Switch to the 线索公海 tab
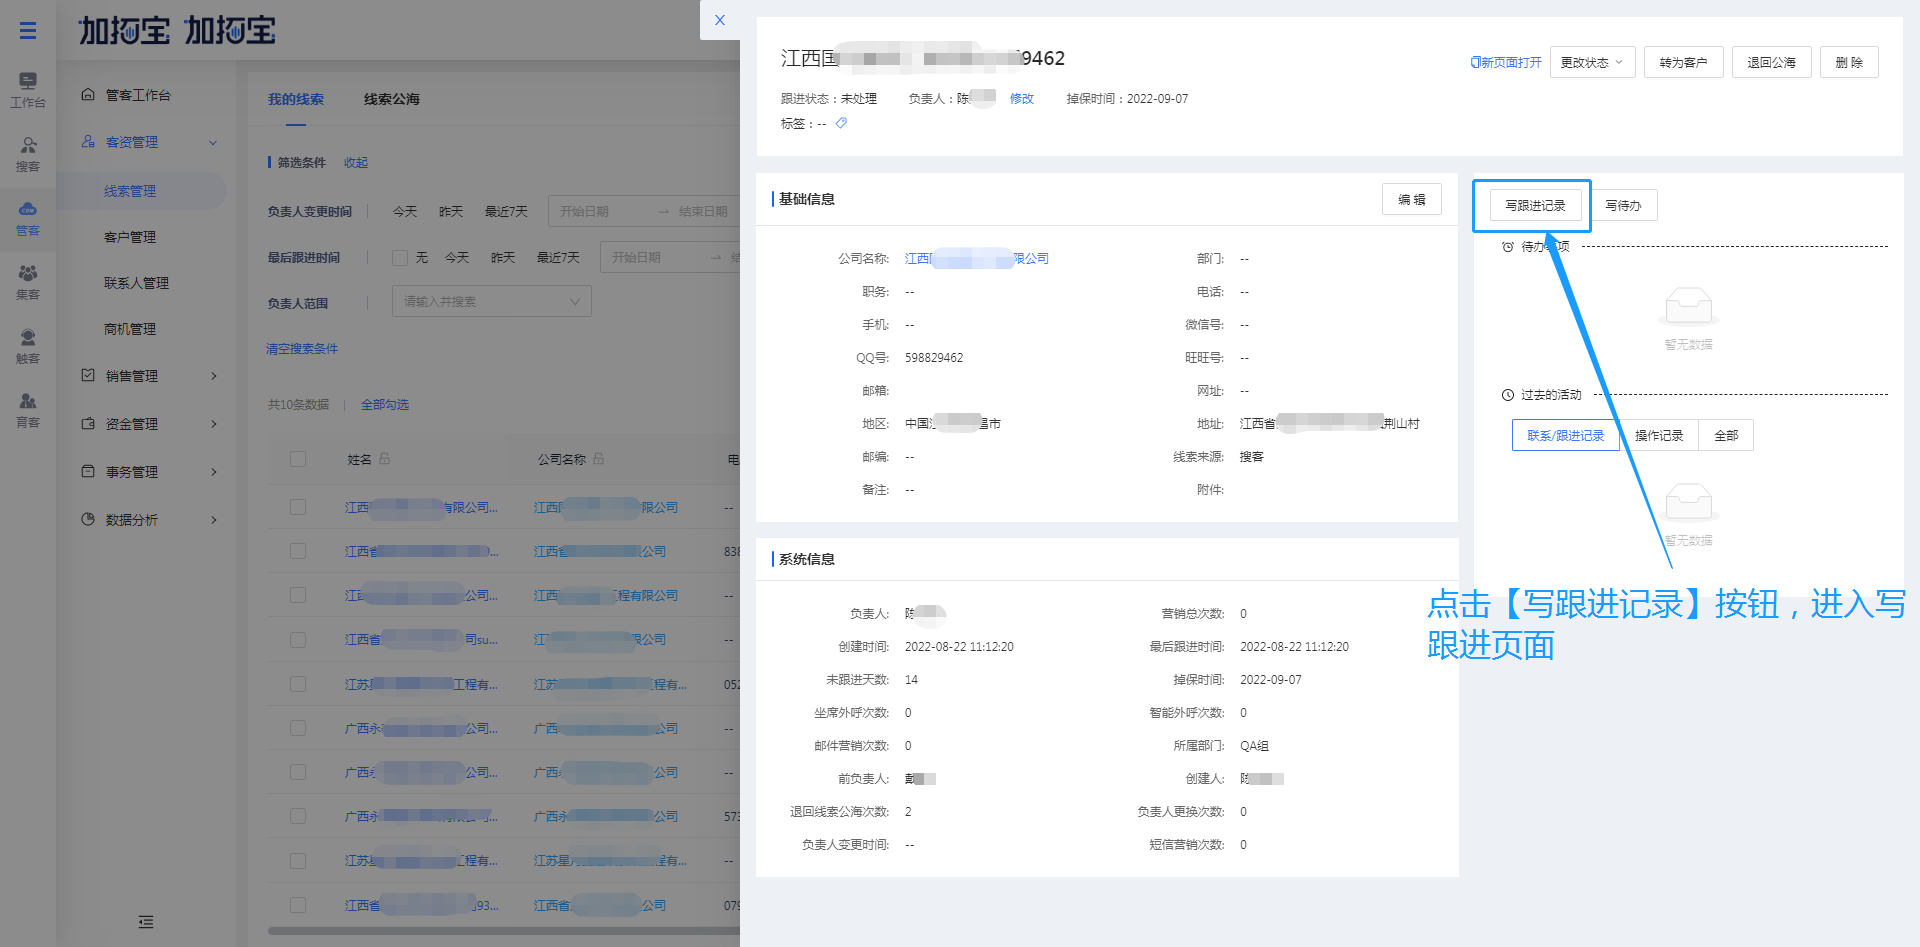The width and height of the screenshot is (1920, 947). [x=392, y=99]
